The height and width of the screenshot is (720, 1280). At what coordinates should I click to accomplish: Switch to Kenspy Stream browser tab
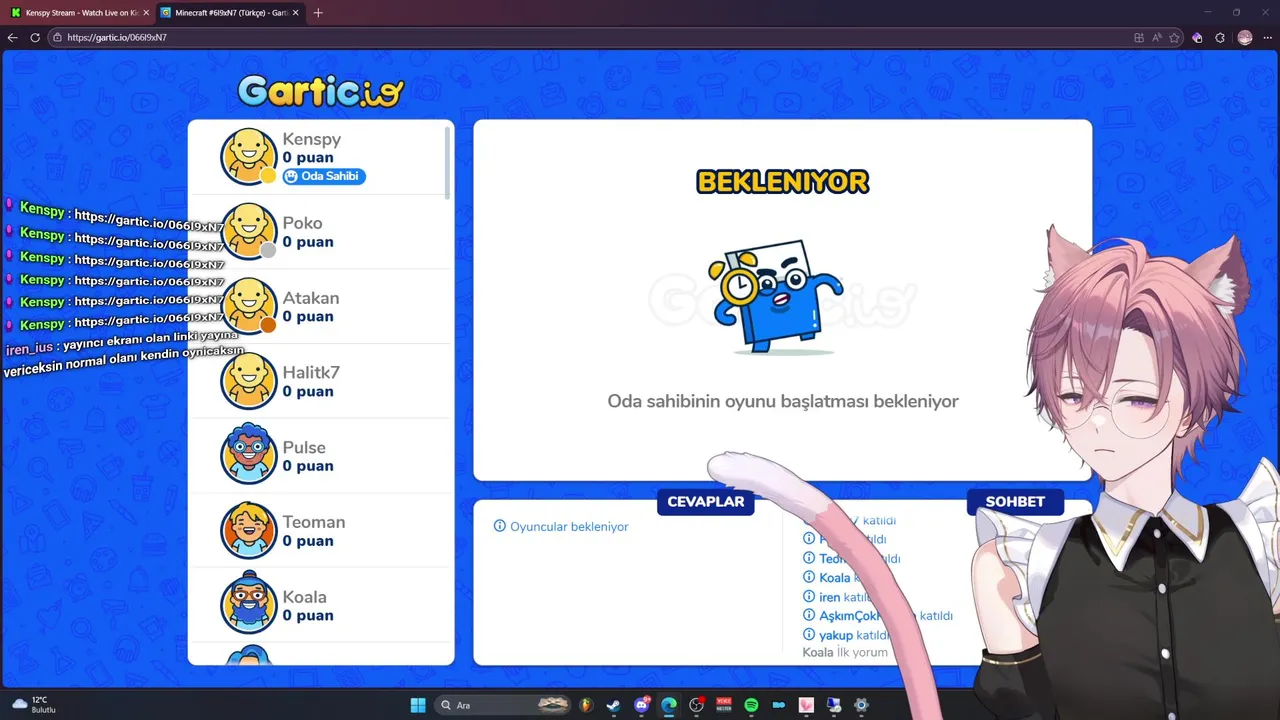(79, 12)
